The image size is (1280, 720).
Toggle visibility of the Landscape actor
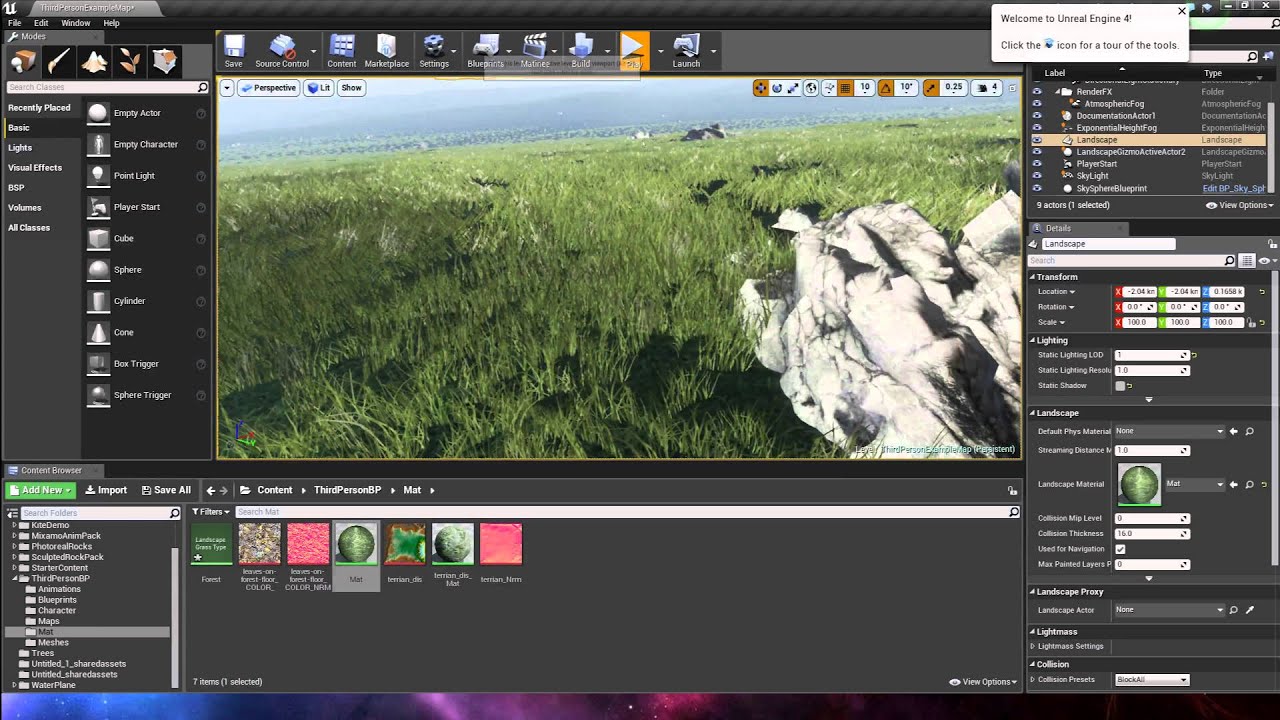(x=1036, y=140)
